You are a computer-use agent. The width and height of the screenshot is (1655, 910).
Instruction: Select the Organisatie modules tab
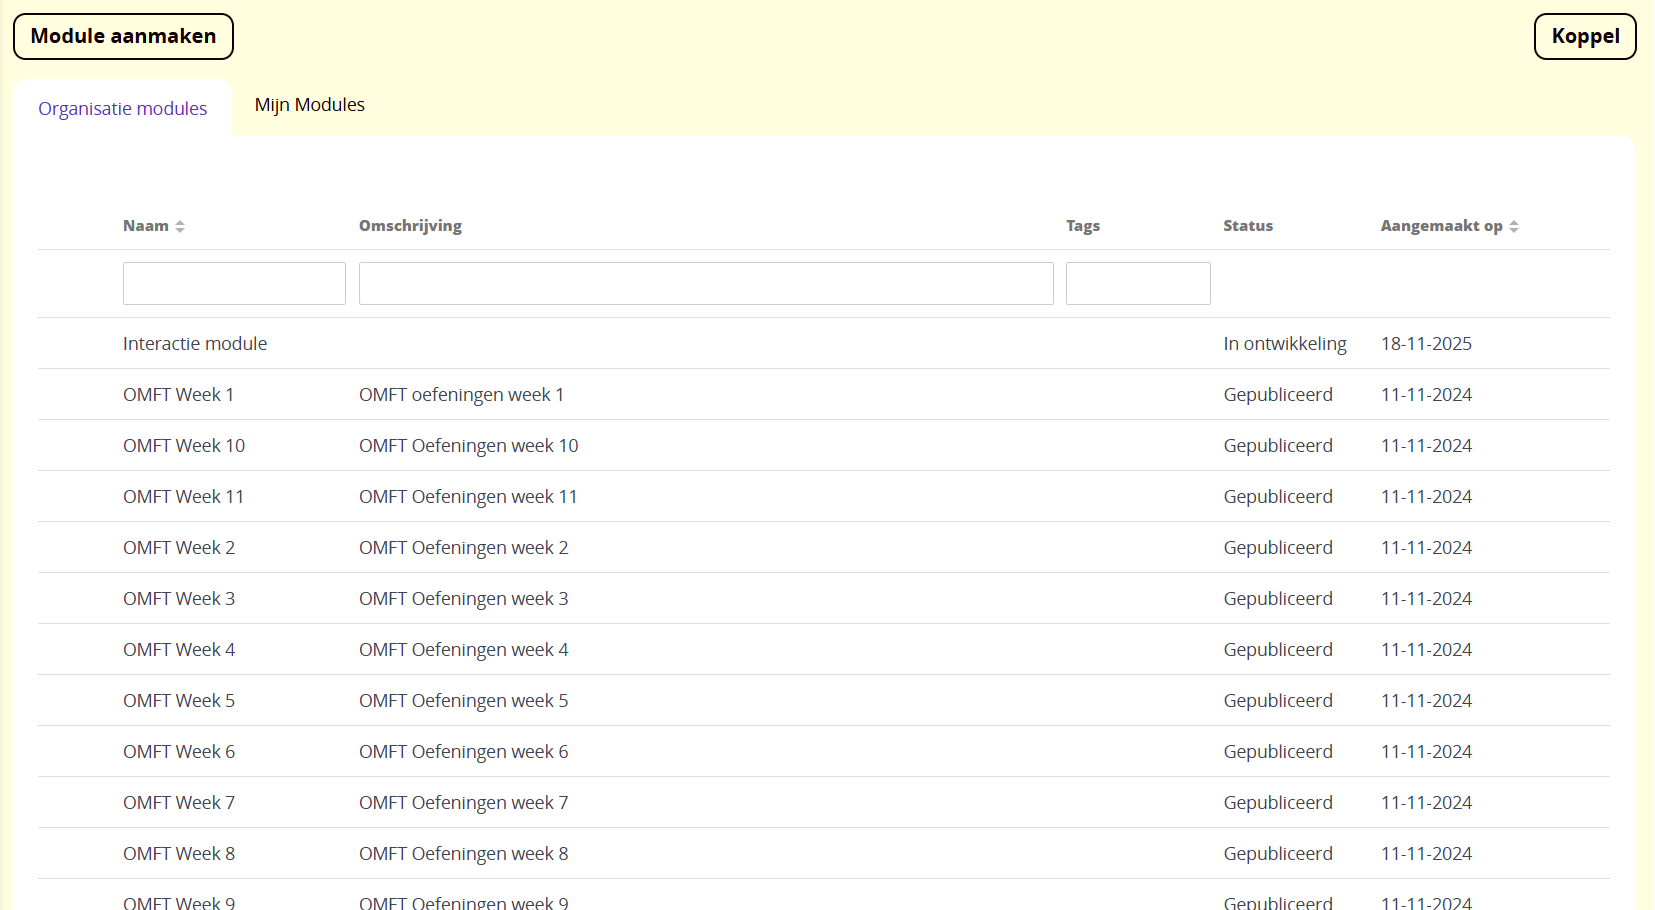pyautogui.click(x=122, y=109)
